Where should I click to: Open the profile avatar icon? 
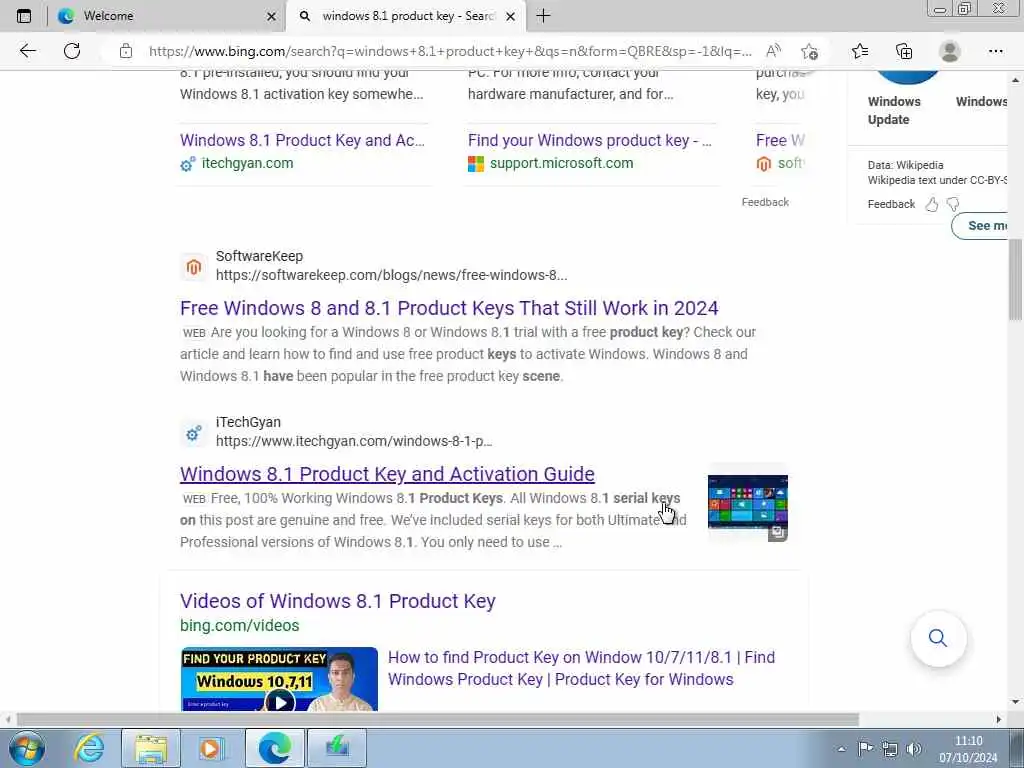950,51
